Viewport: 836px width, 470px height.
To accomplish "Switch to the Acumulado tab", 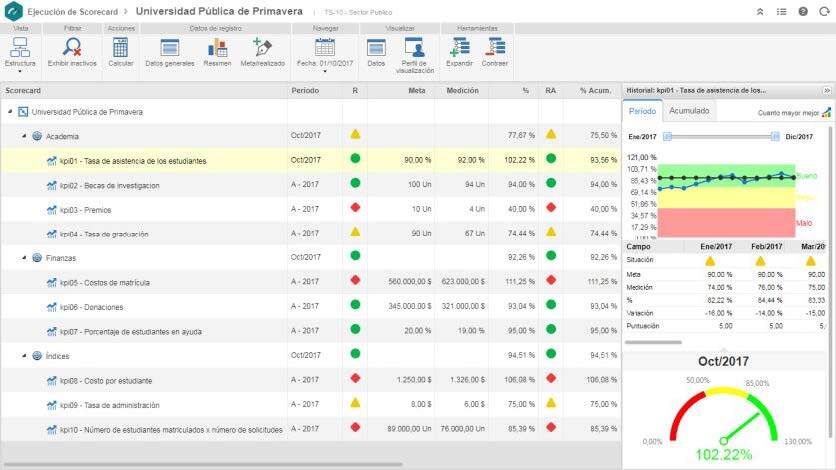I will pyautogui.click(x=689, y=111).
